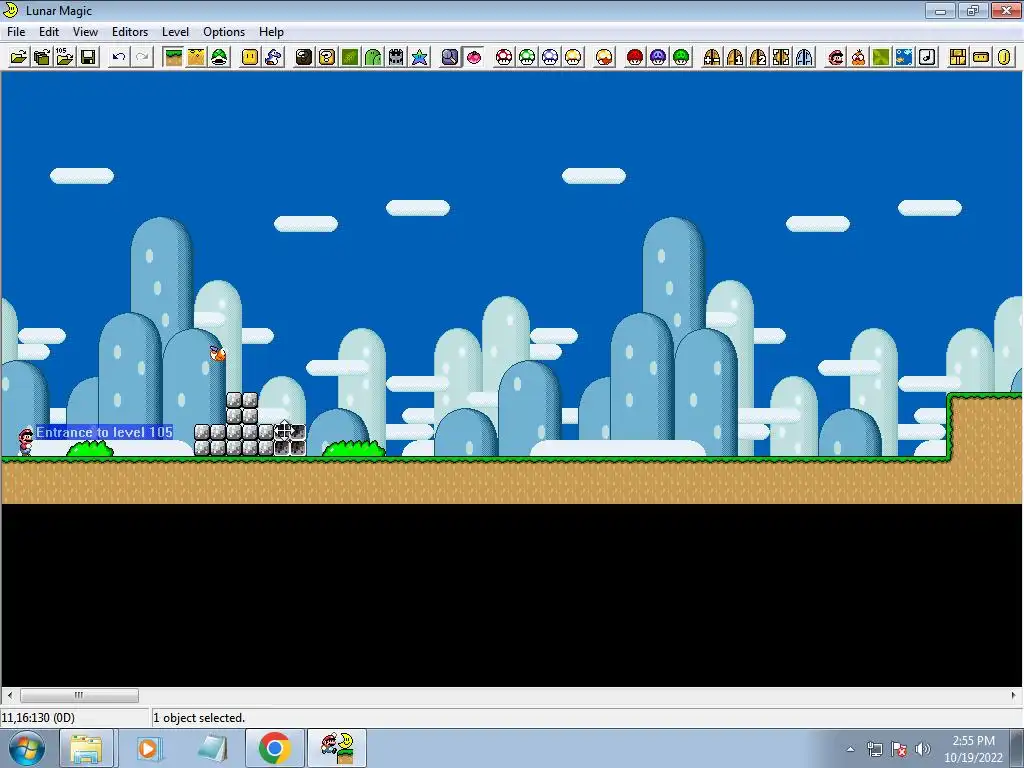The image size is (1024, 768).
Task: Click the red spotted mushroom icon
Action: point(504,57)
